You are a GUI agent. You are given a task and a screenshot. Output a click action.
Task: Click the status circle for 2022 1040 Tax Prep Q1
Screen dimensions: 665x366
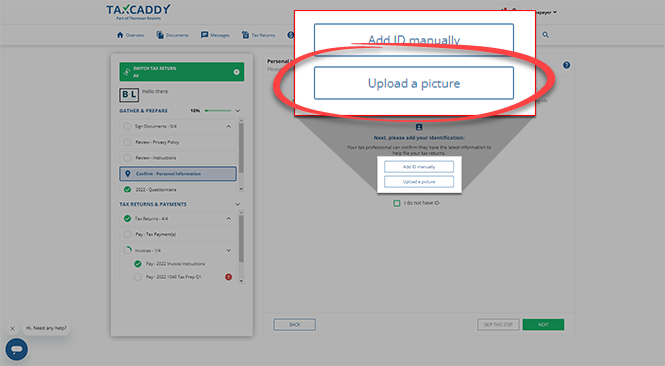138,277
